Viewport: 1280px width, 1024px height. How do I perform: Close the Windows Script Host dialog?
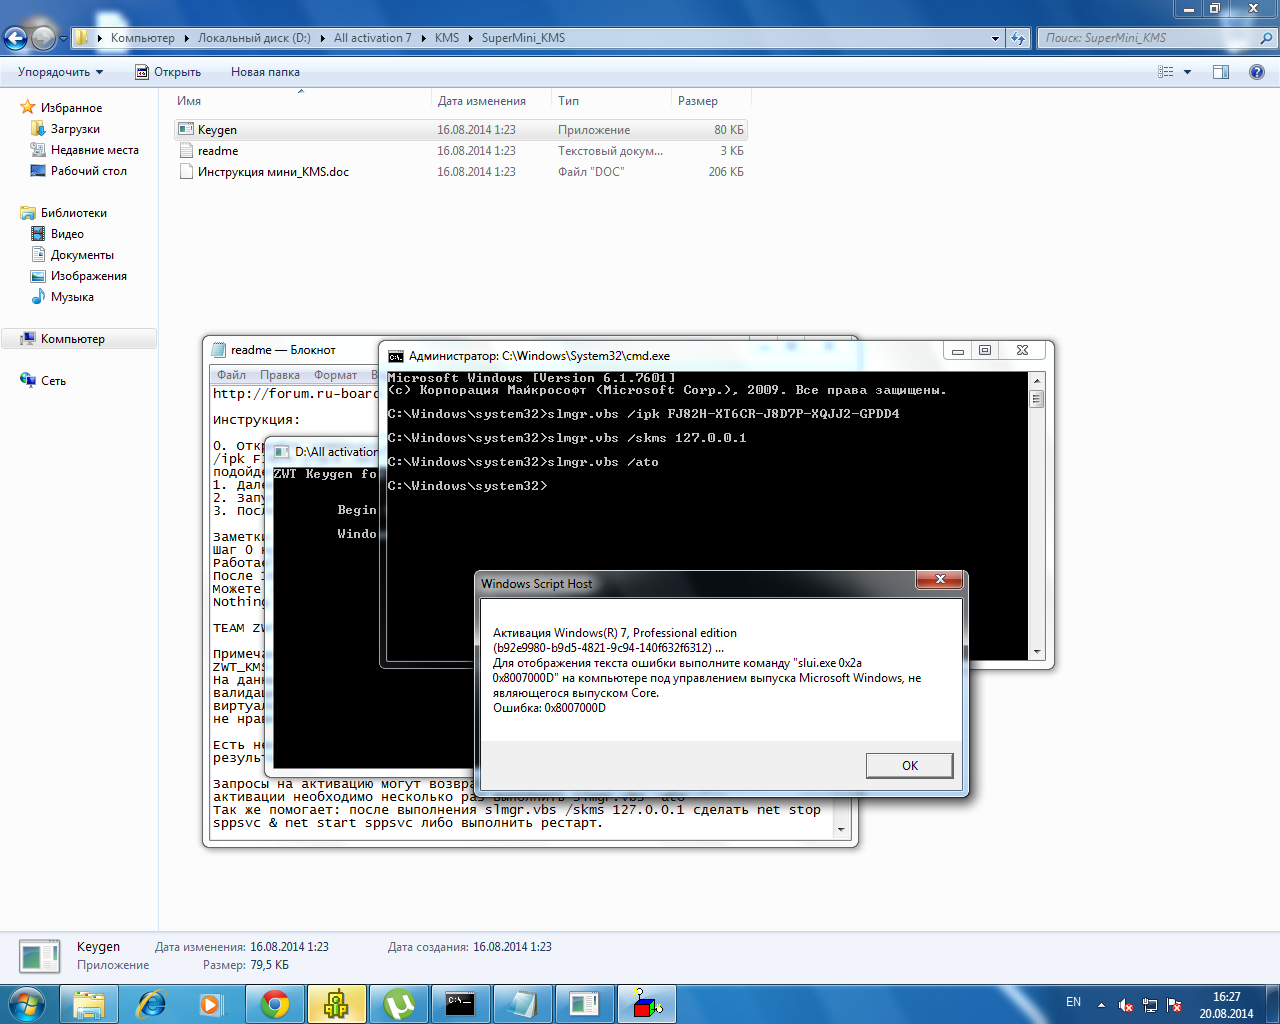click(x=940, y=579)
